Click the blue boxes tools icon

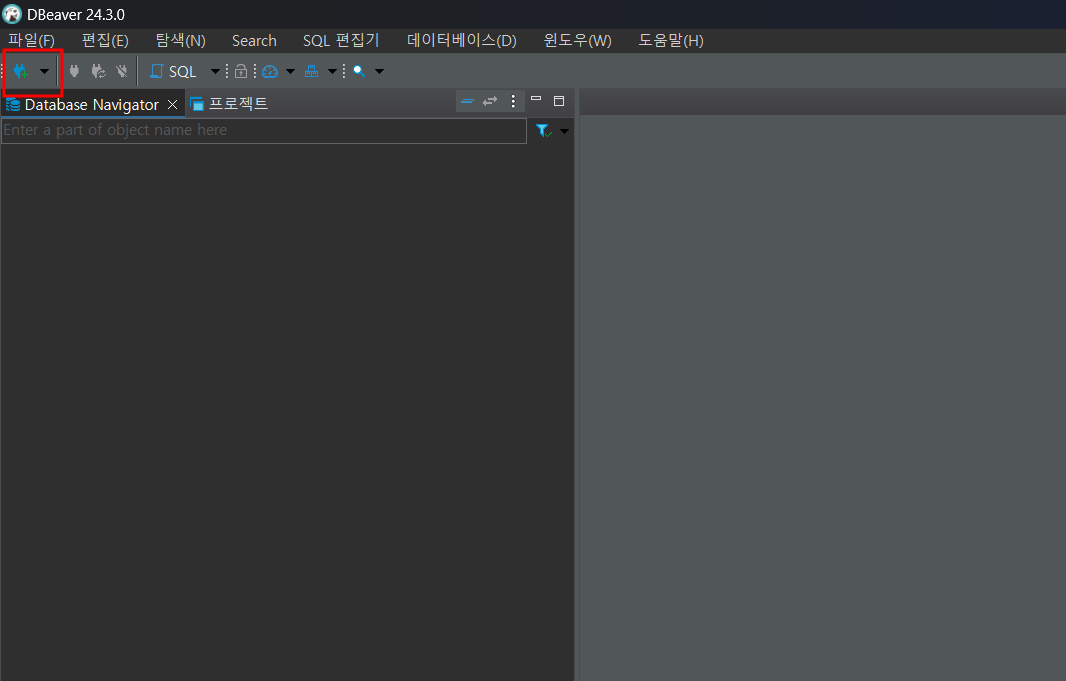(311, 71)
